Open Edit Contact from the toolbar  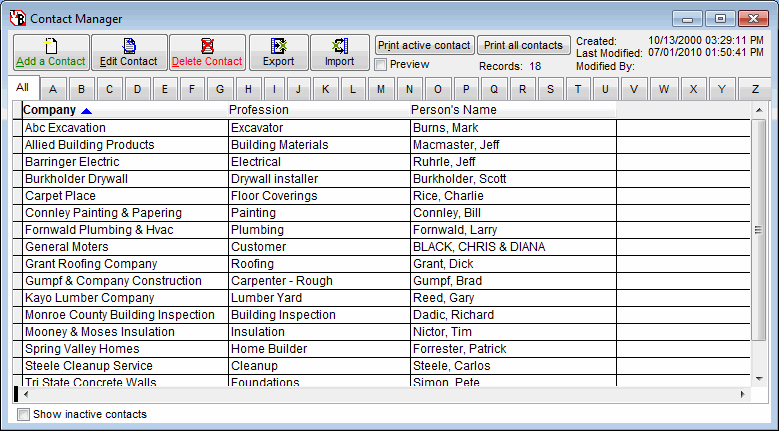click(129, 52)
